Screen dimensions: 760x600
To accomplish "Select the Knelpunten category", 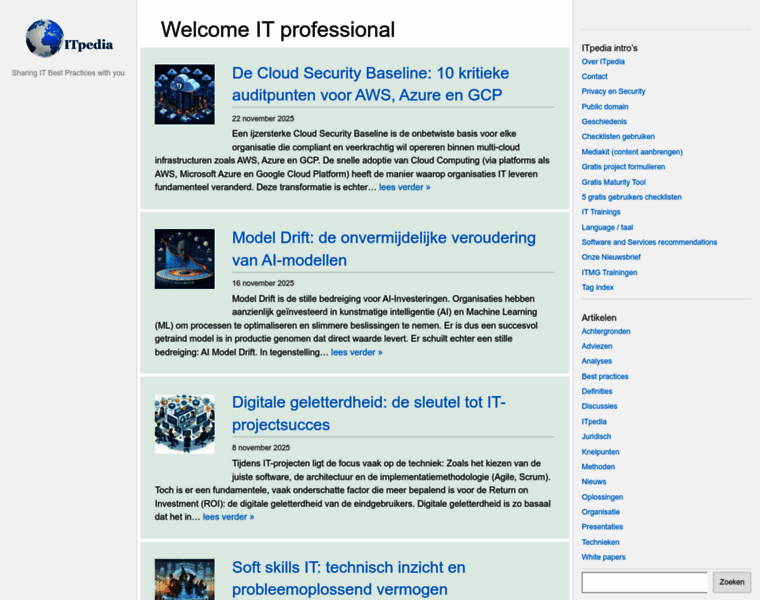I will (601, 452).
